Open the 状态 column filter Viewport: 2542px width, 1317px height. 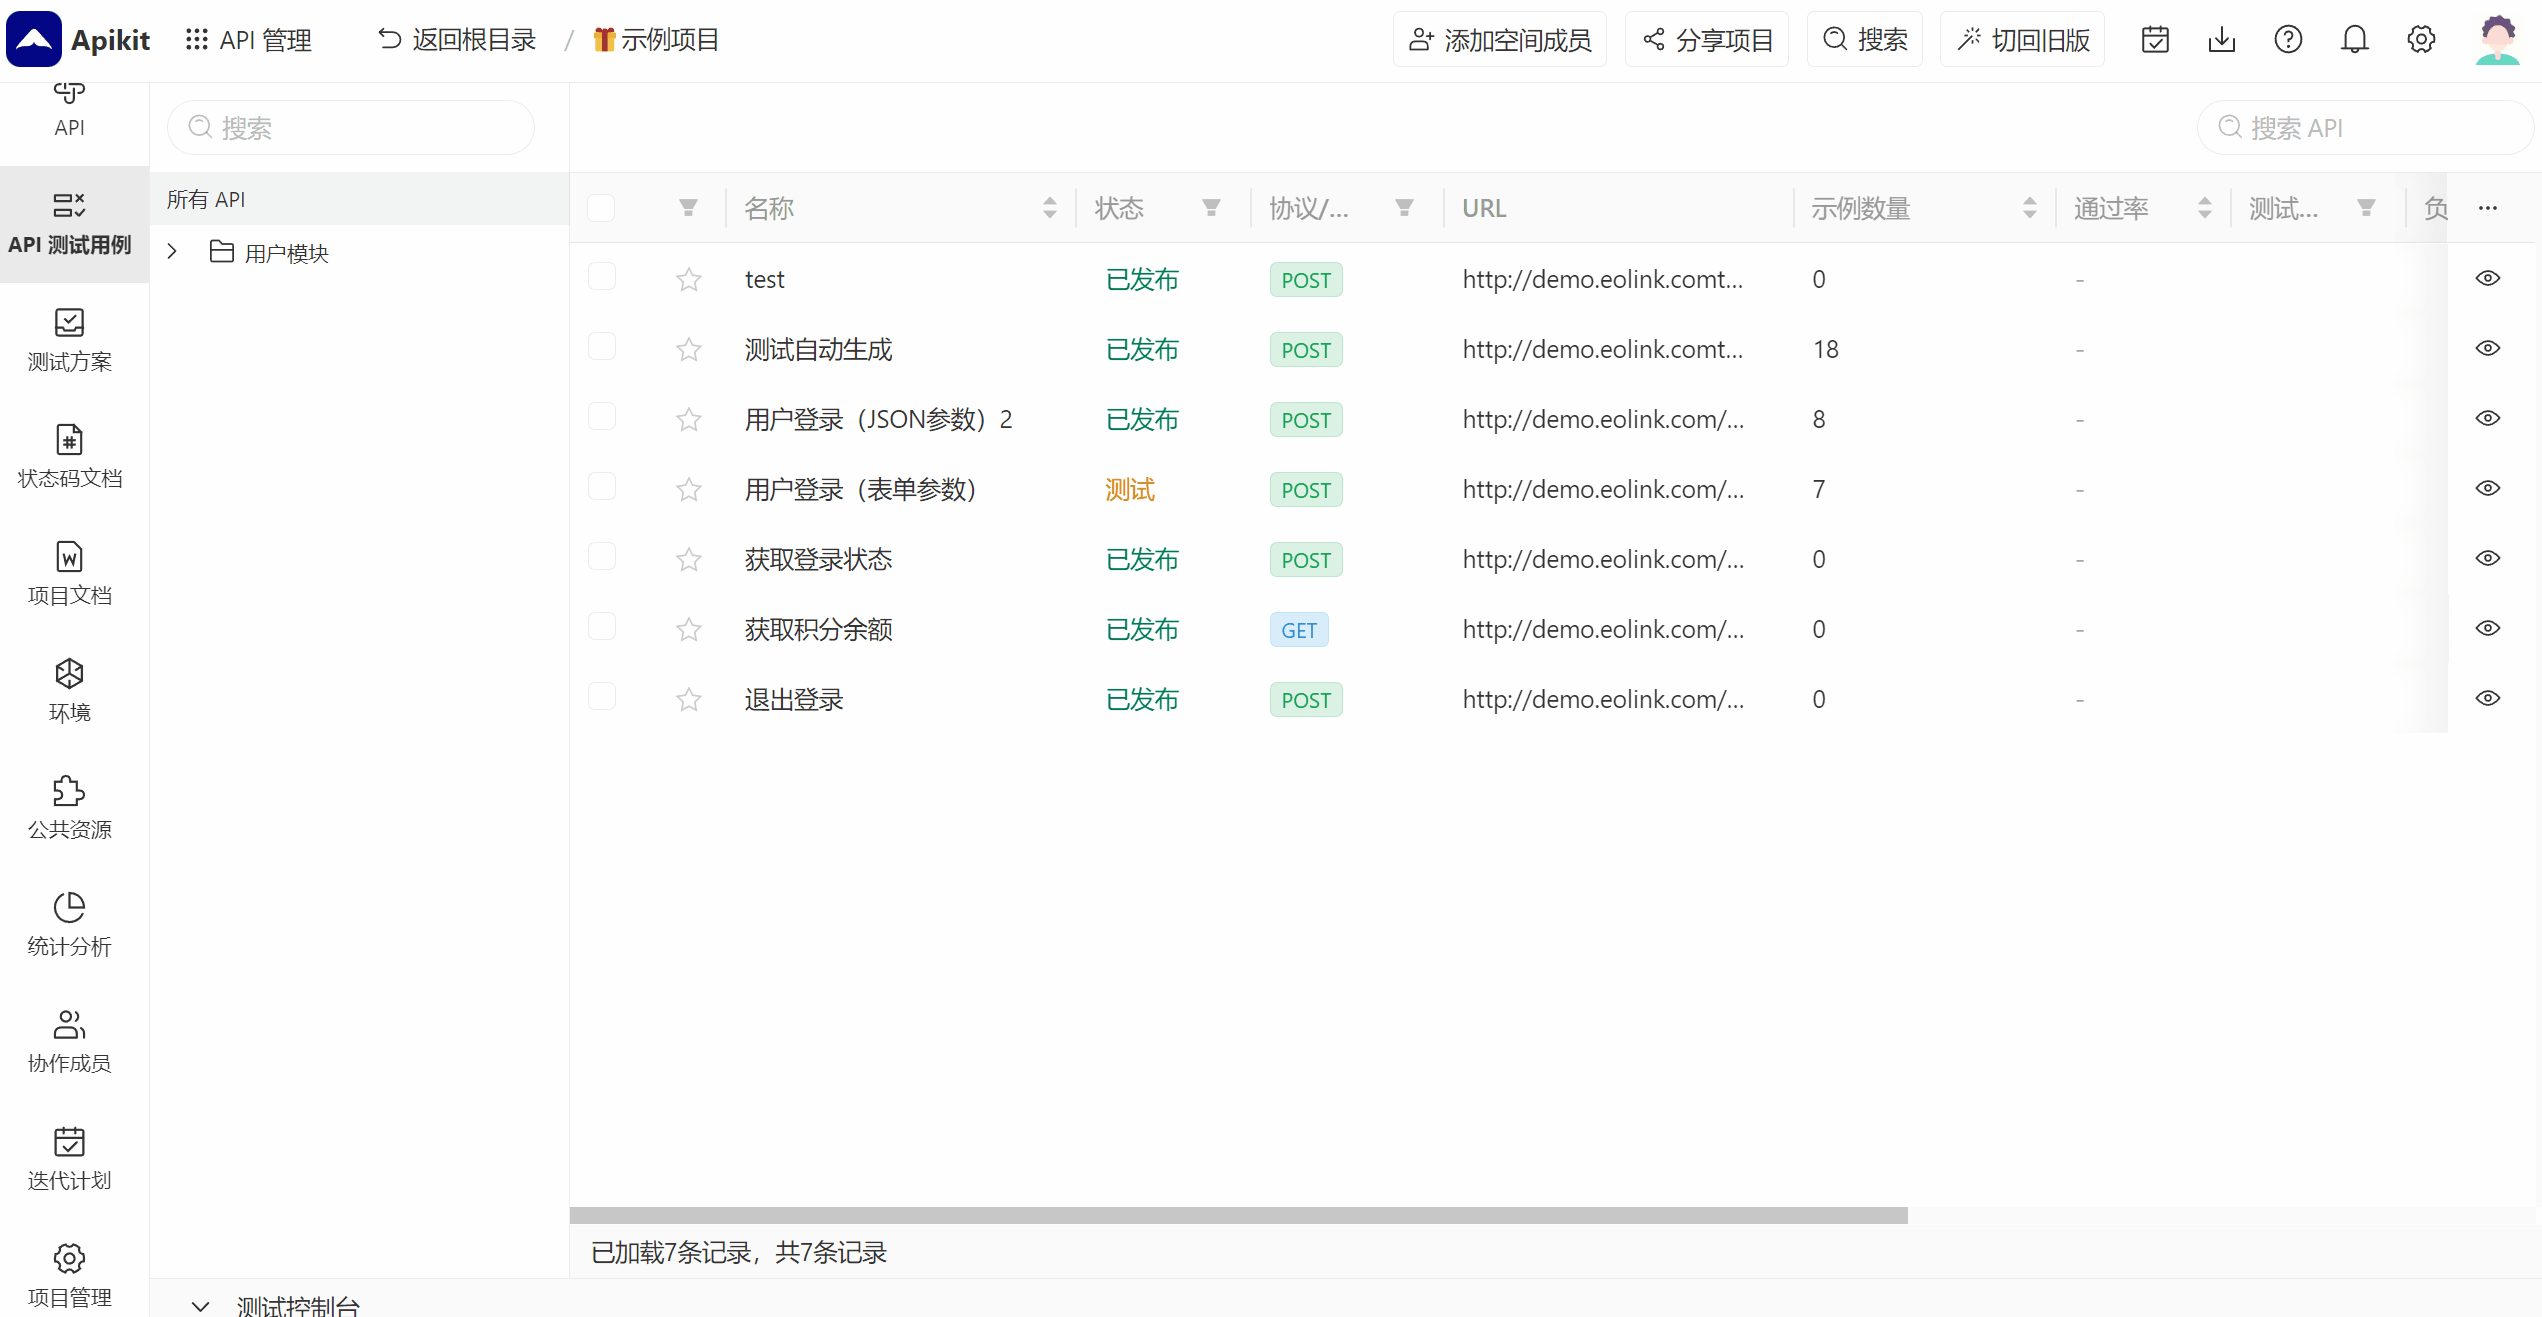pyautogui.click(x=1211, y=208)
